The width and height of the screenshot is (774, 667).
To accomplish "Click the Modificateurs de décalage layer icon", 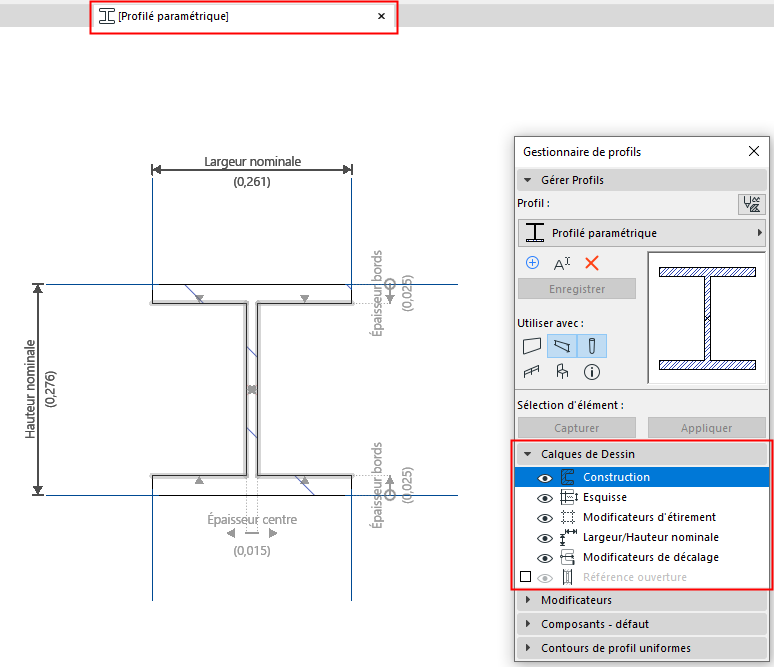I will click(568, 557).
